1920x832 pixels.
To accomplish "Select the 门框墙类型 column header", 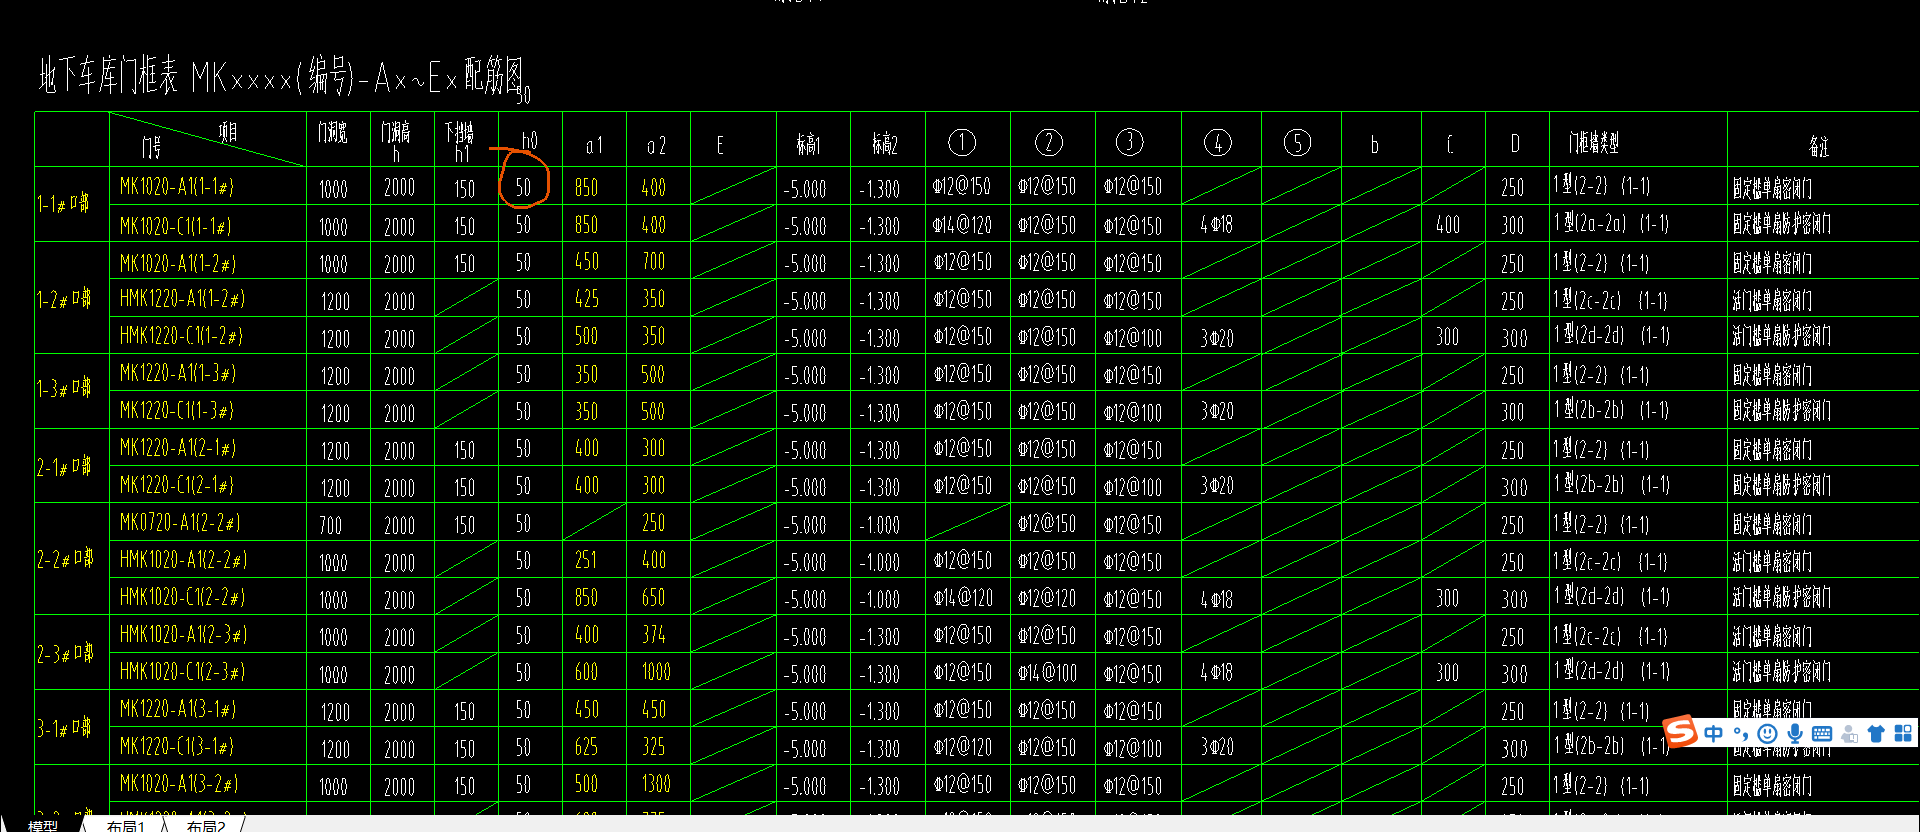I will (1594, 144).
